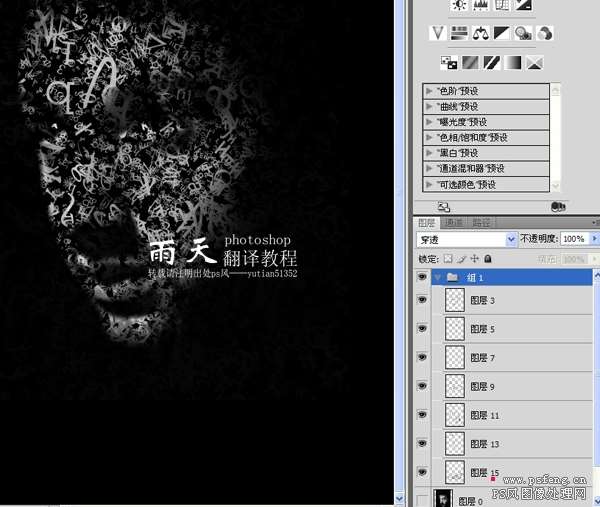
Task: Collapse the 组 1 group triangle
Action: tap(438, 277)
